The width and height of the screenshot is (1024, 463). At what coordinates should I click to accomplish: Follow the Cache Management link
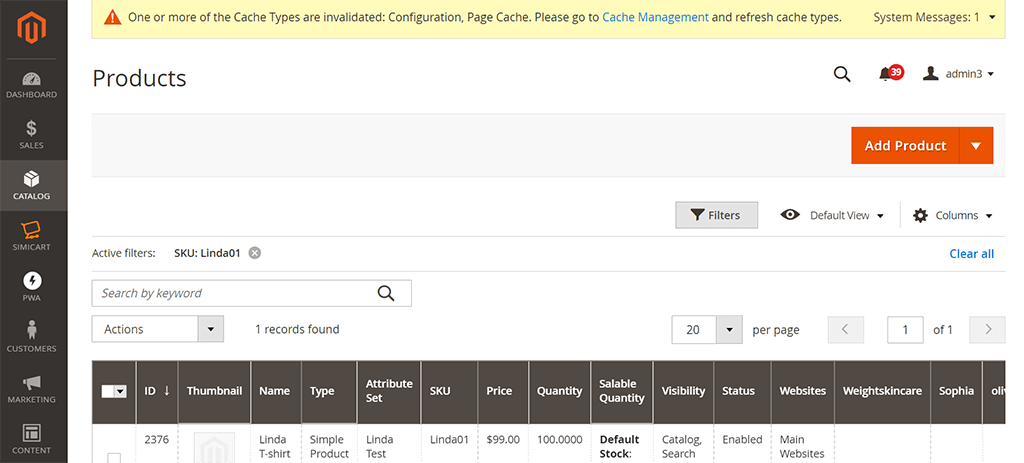pyautogui.click(x=655, y=17)
